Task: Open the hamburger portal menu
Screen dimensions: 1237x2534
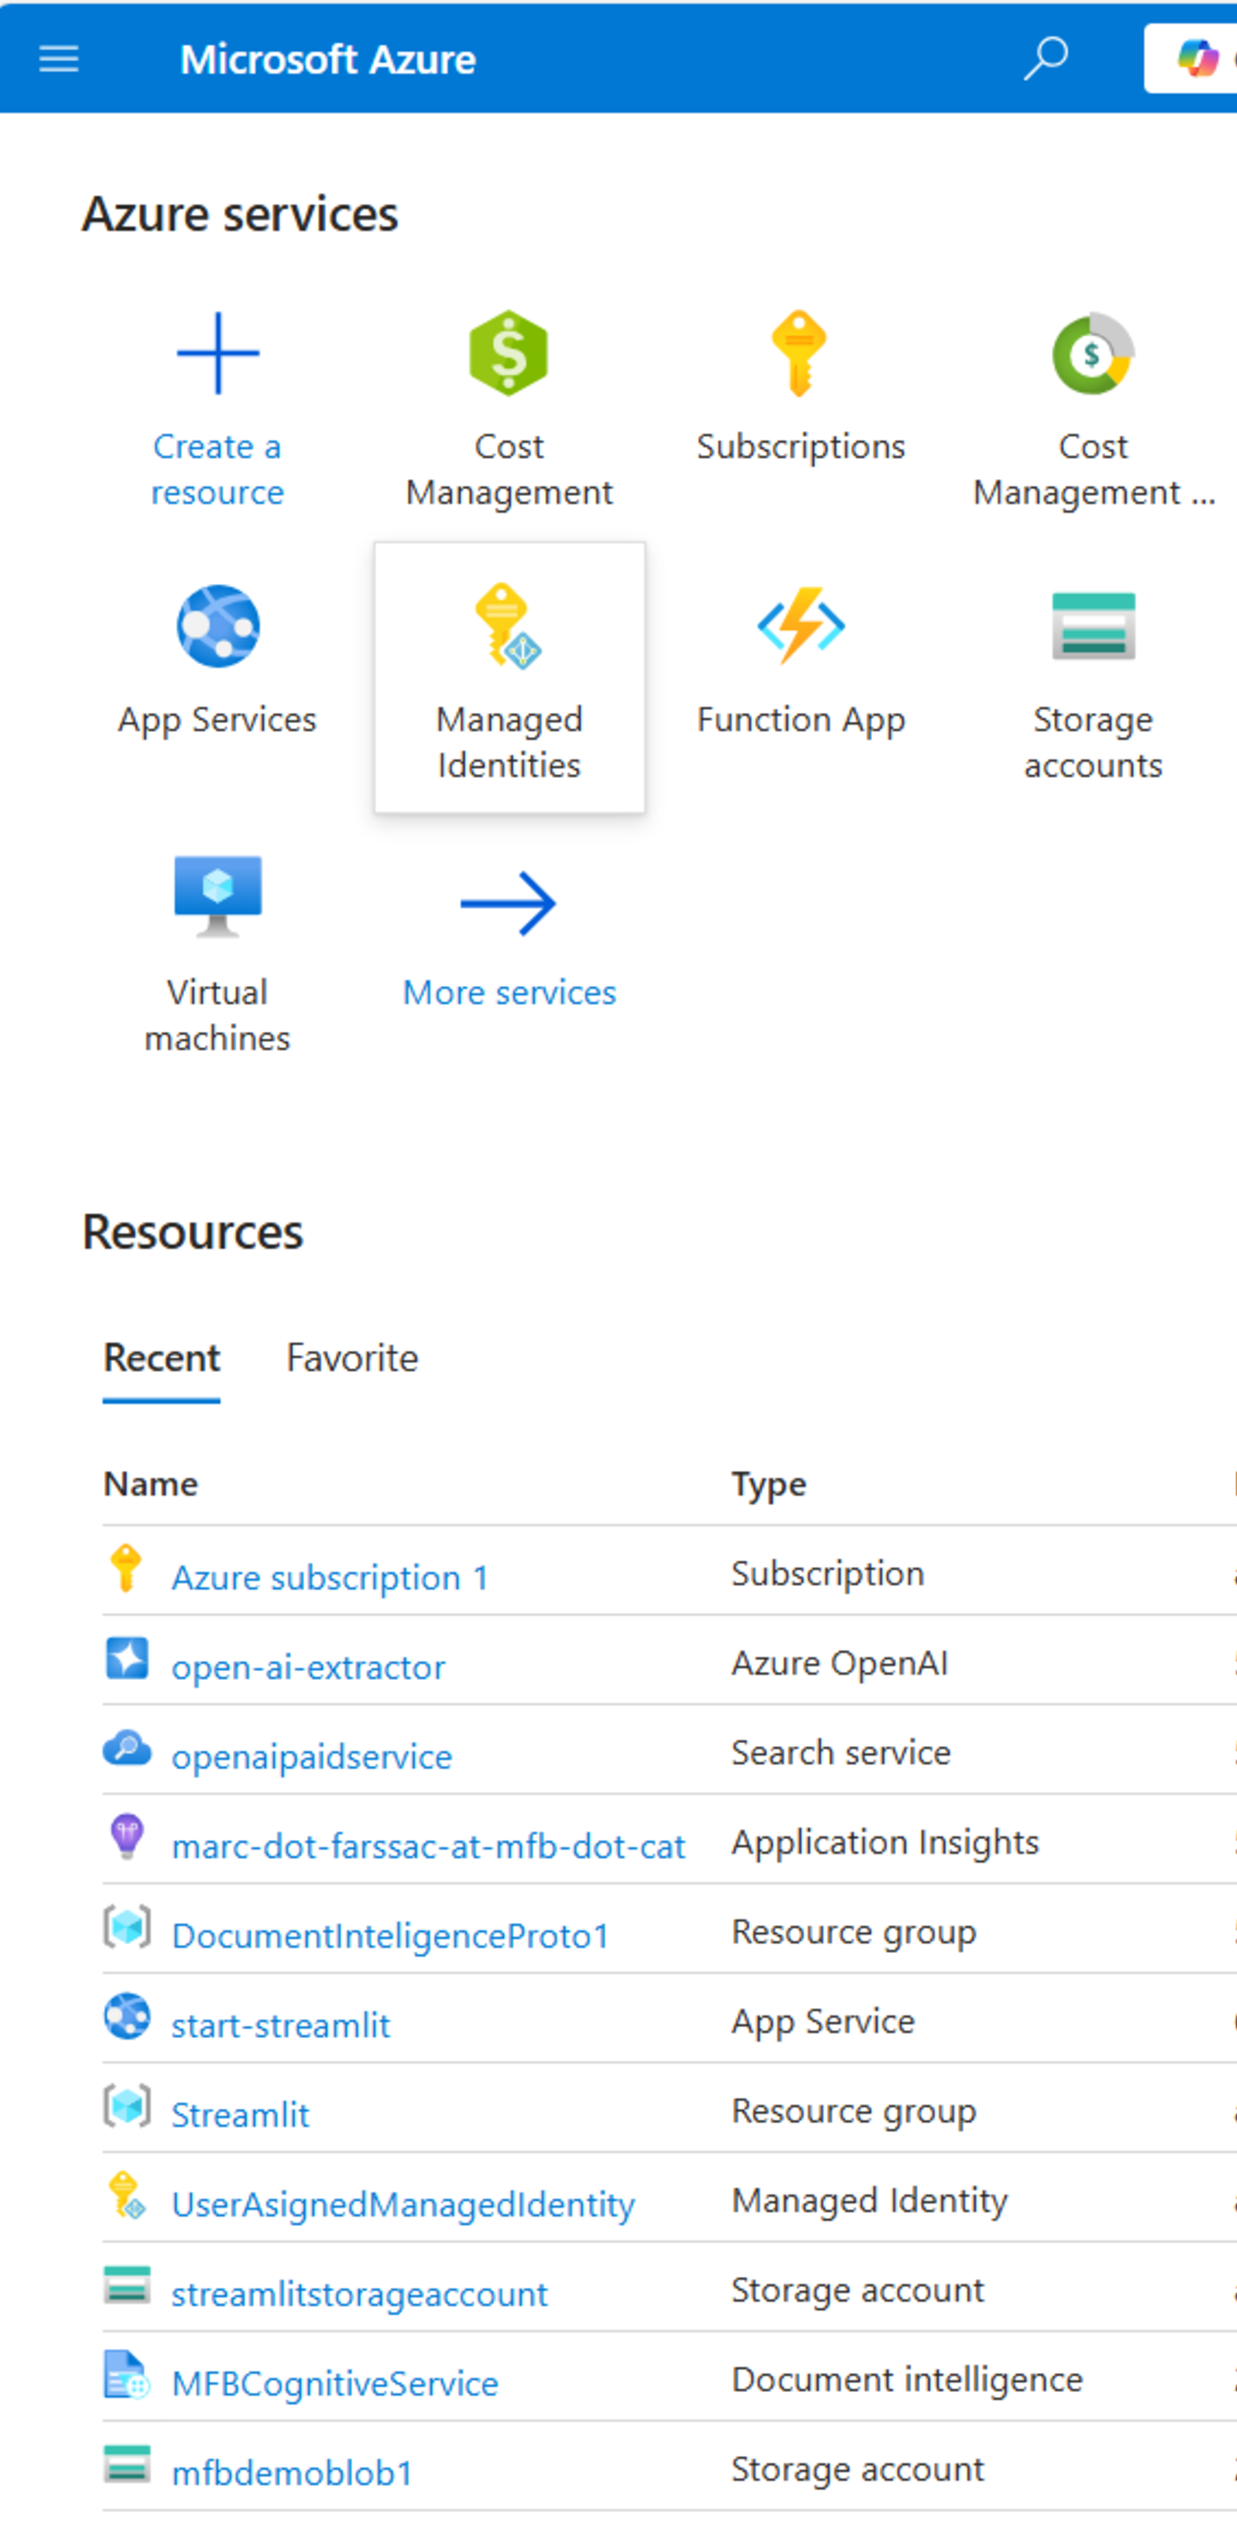Action: pyautogui.click(x=58, y=59)
